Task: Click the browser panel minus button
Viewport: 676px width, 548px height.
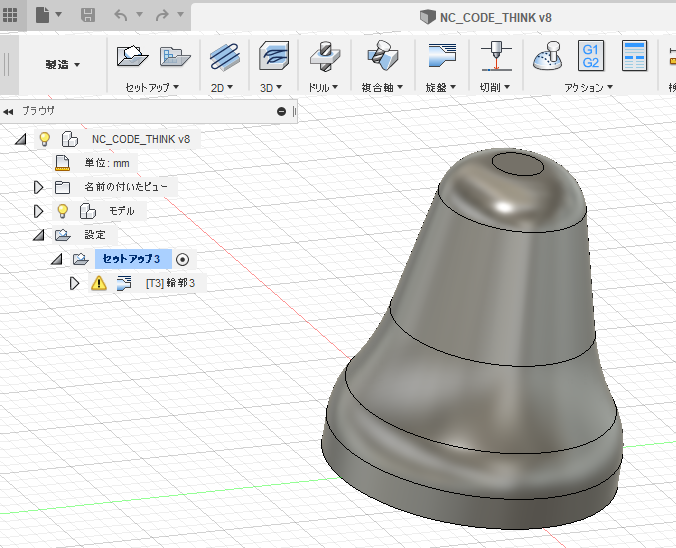Action: 282,112
